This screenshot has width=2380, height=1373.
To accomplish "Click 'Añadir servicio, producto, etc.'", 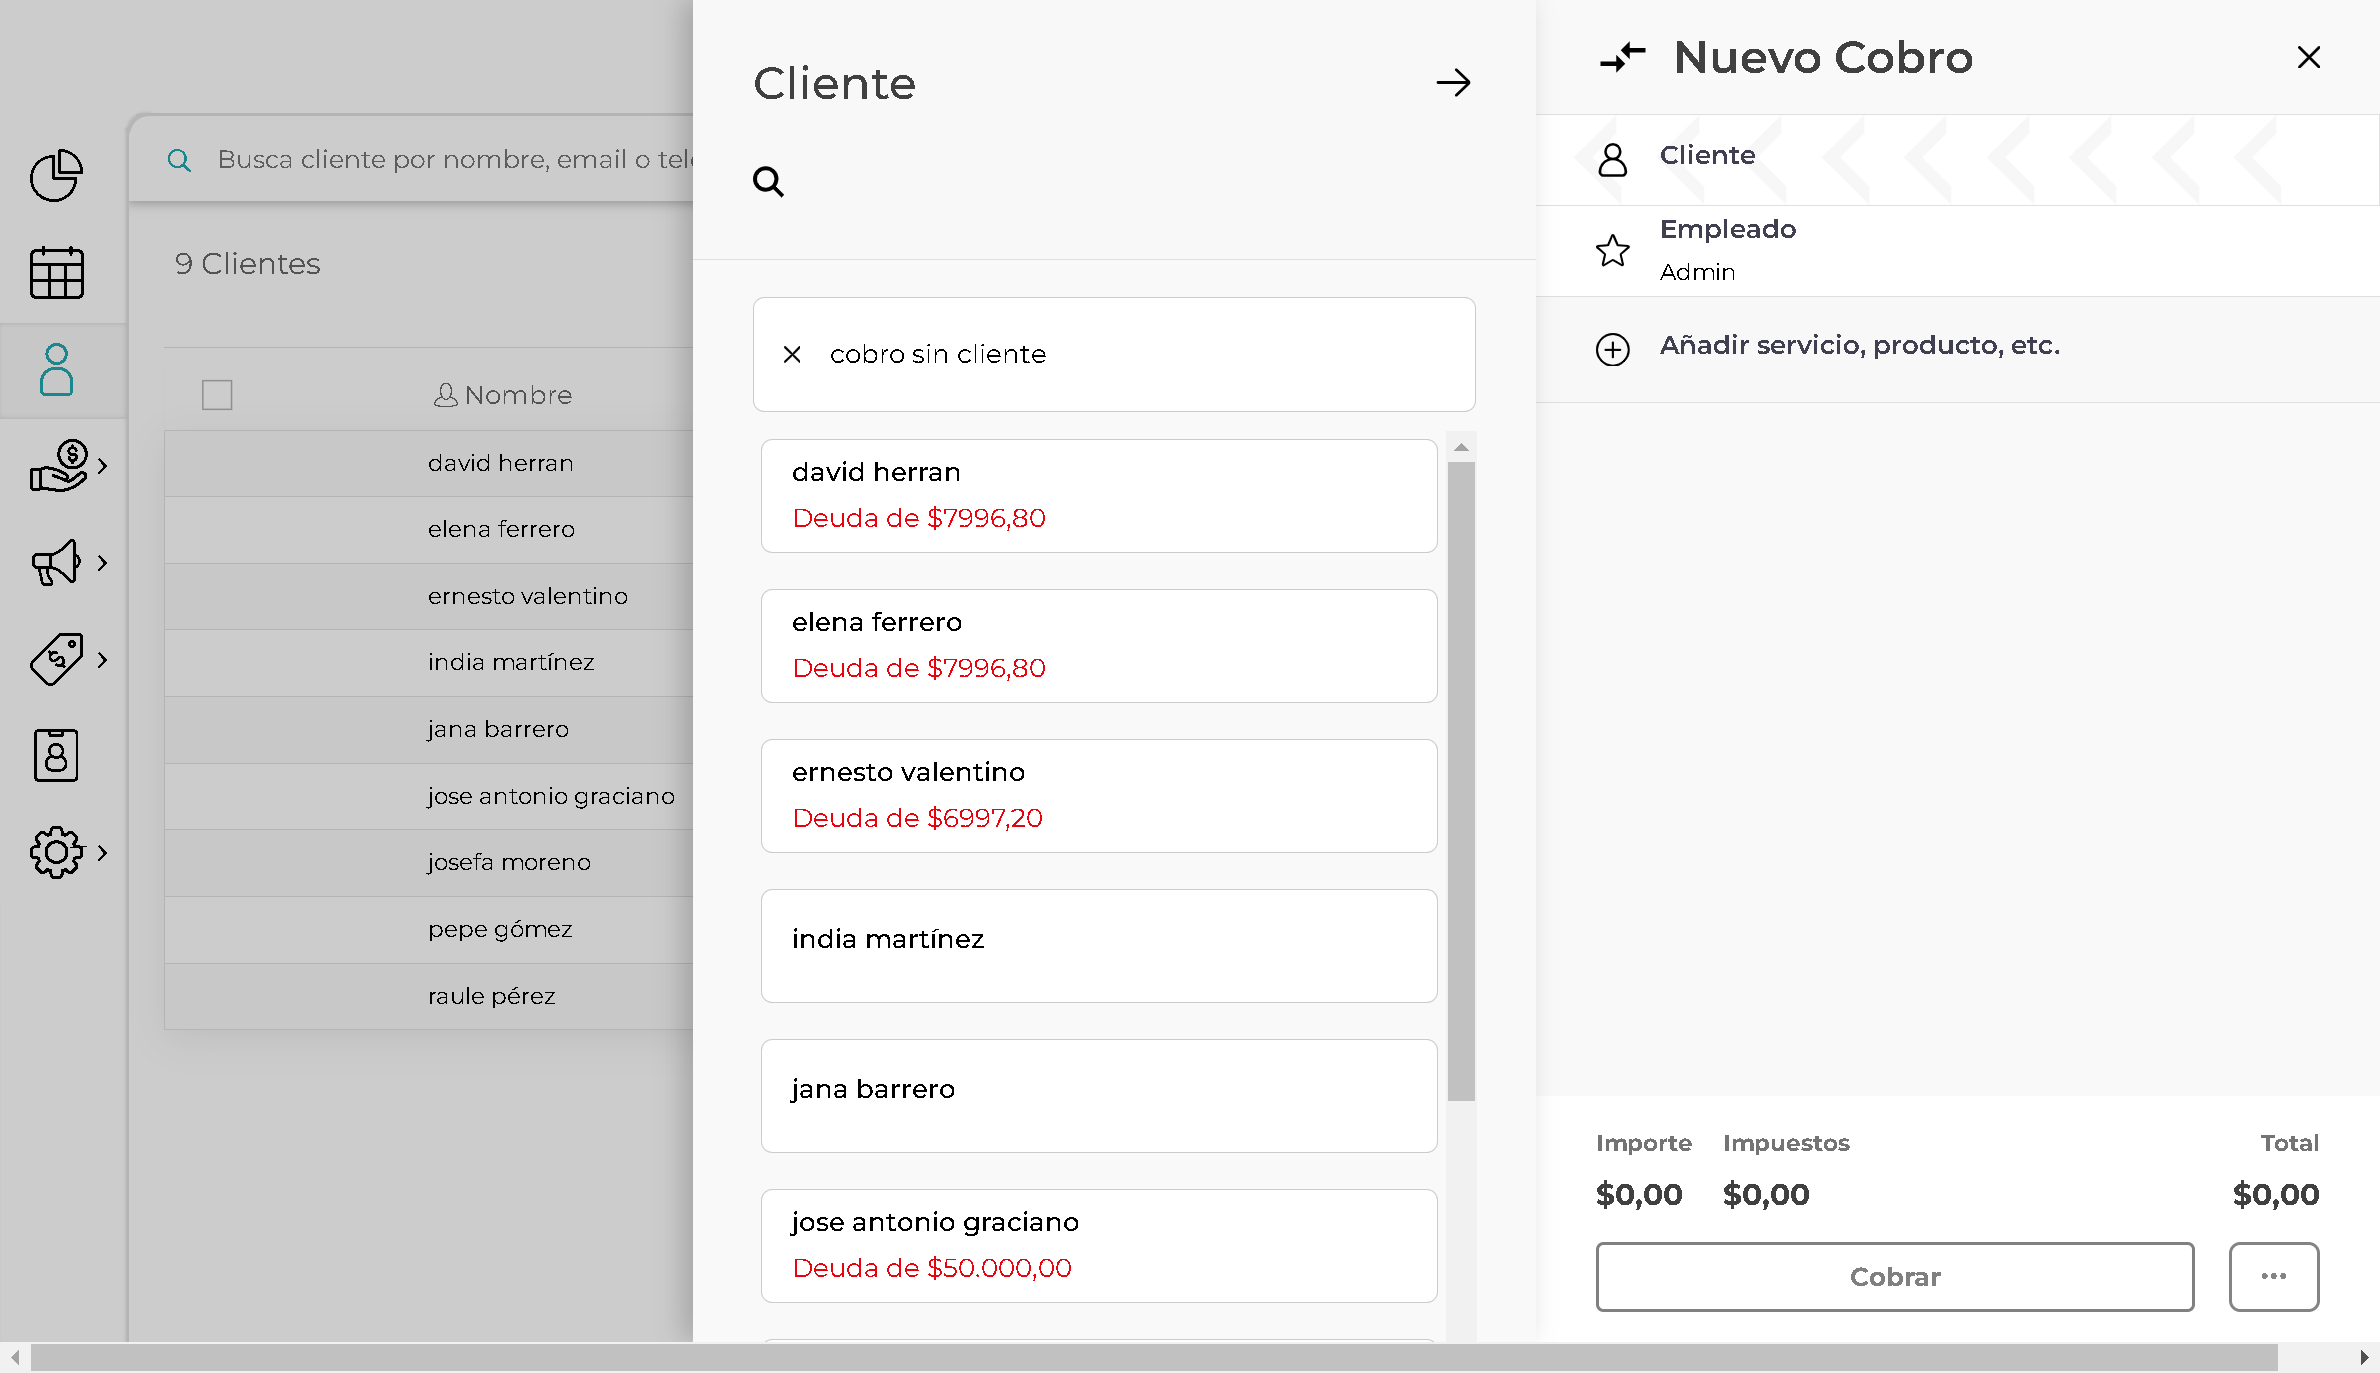I will pyautogui.click(x=1859, y=346).
